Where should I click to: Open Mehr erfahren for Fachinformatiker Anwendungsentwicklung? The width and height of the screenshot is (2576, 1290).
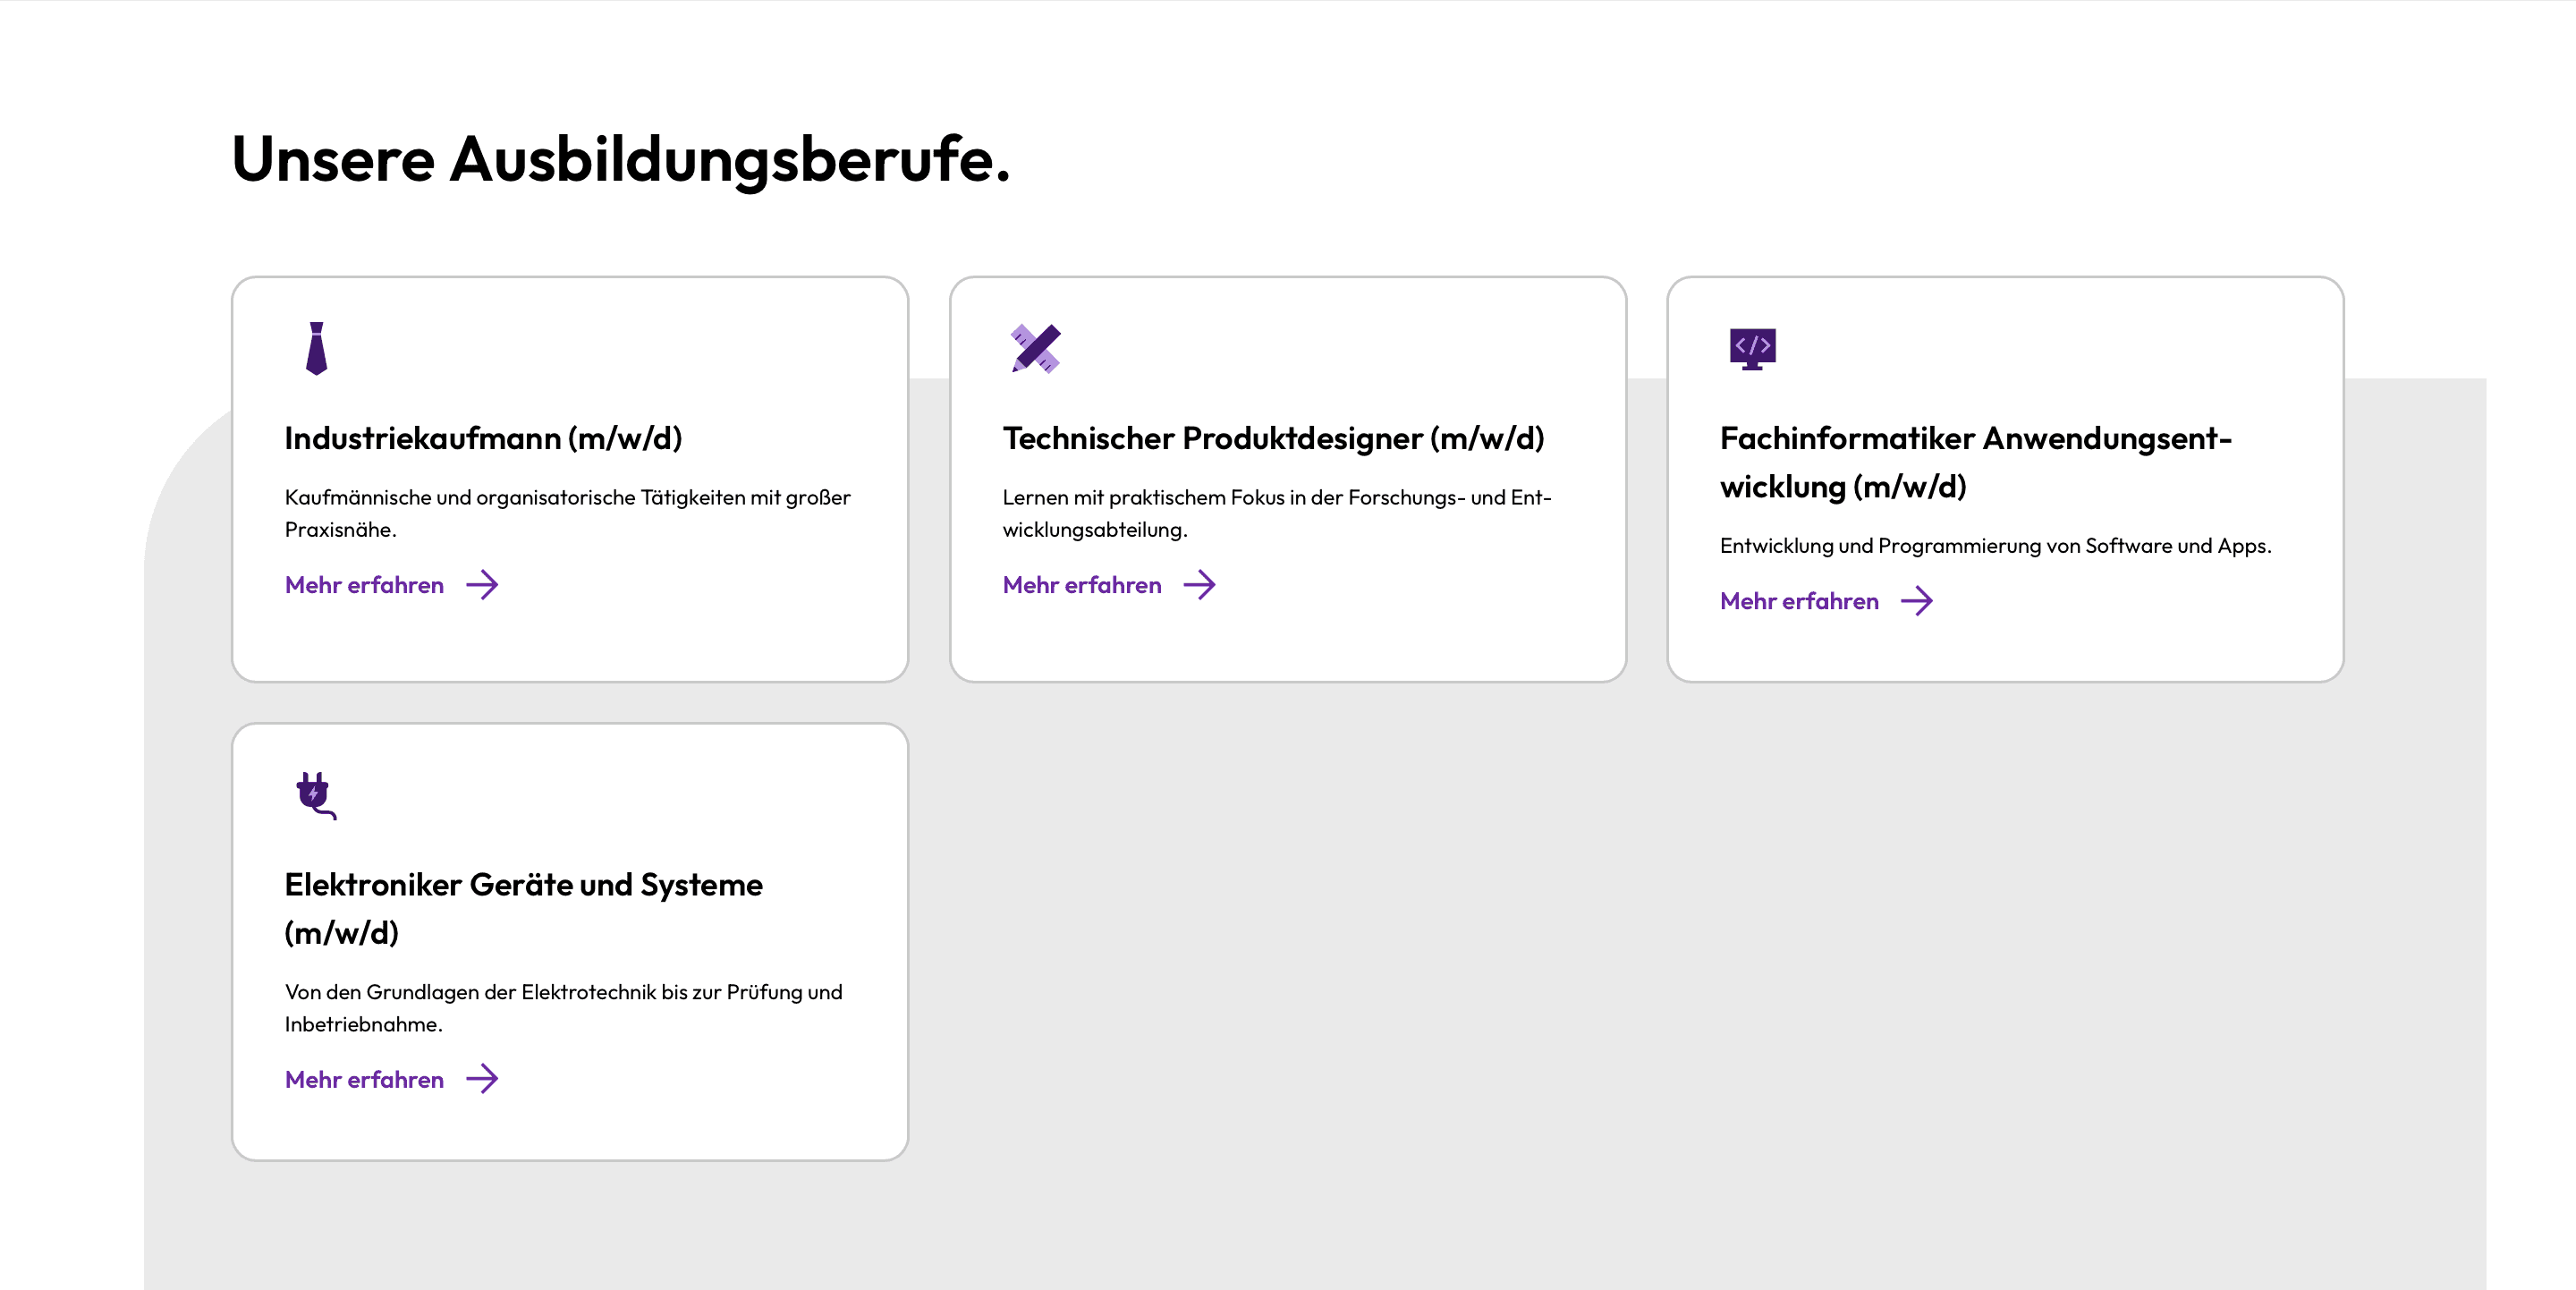click(1799, 601)
